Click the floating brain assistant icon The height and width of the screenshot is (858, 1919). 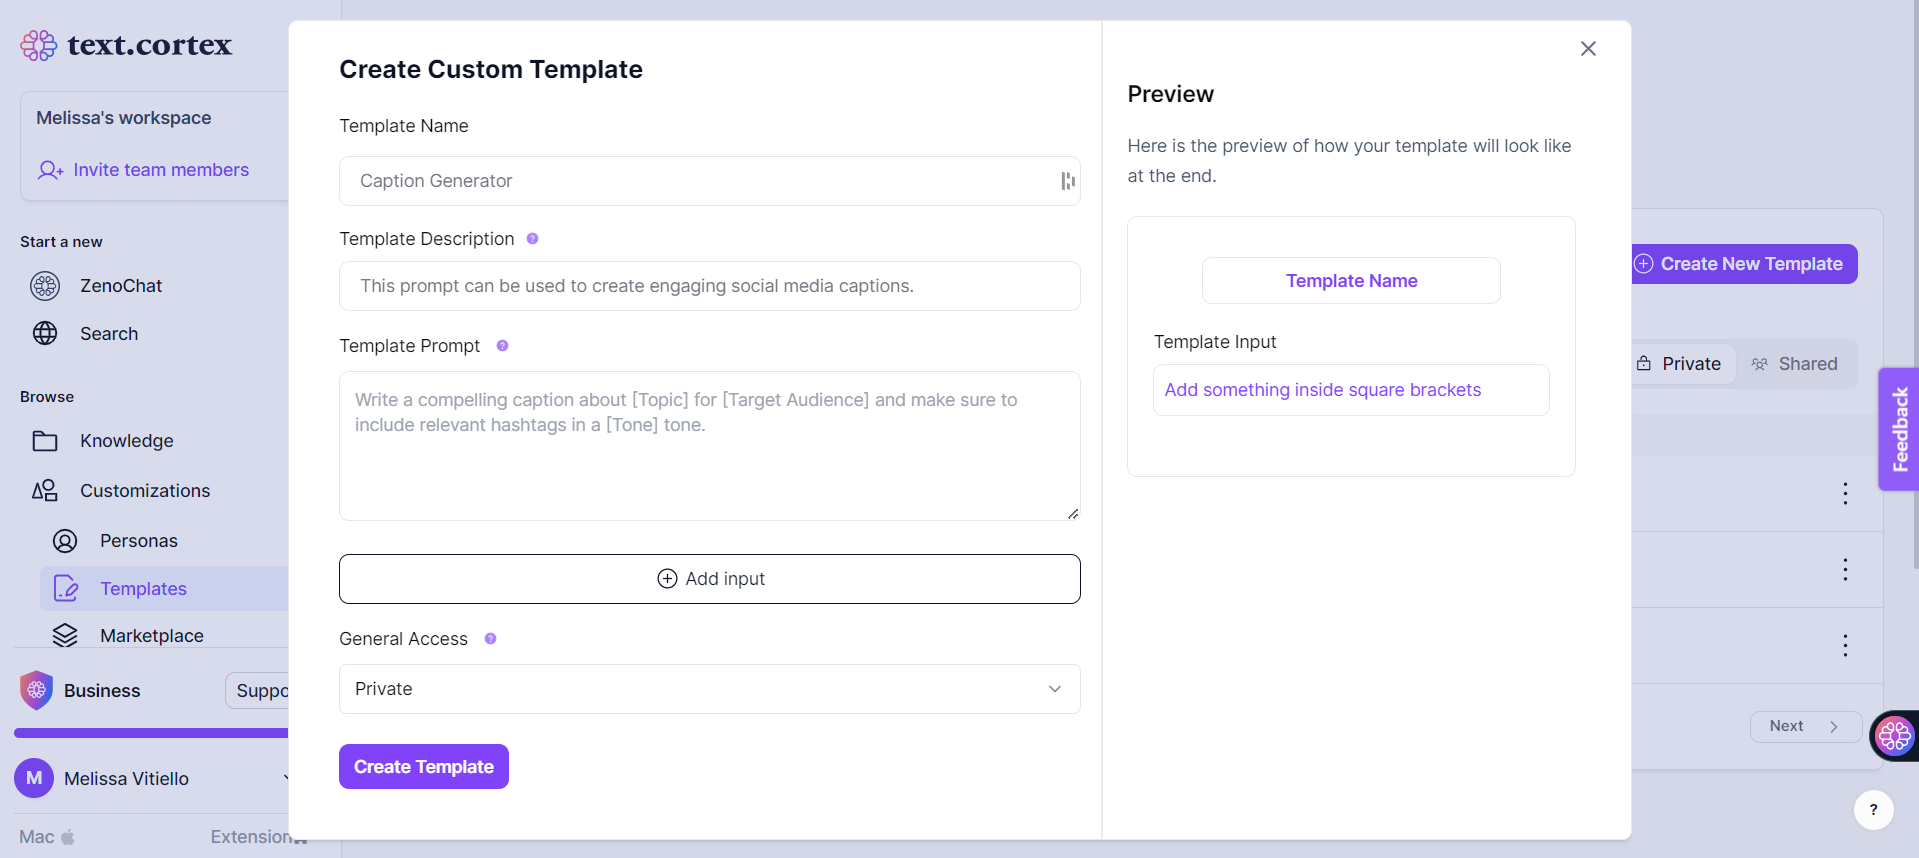[1894, 736]
